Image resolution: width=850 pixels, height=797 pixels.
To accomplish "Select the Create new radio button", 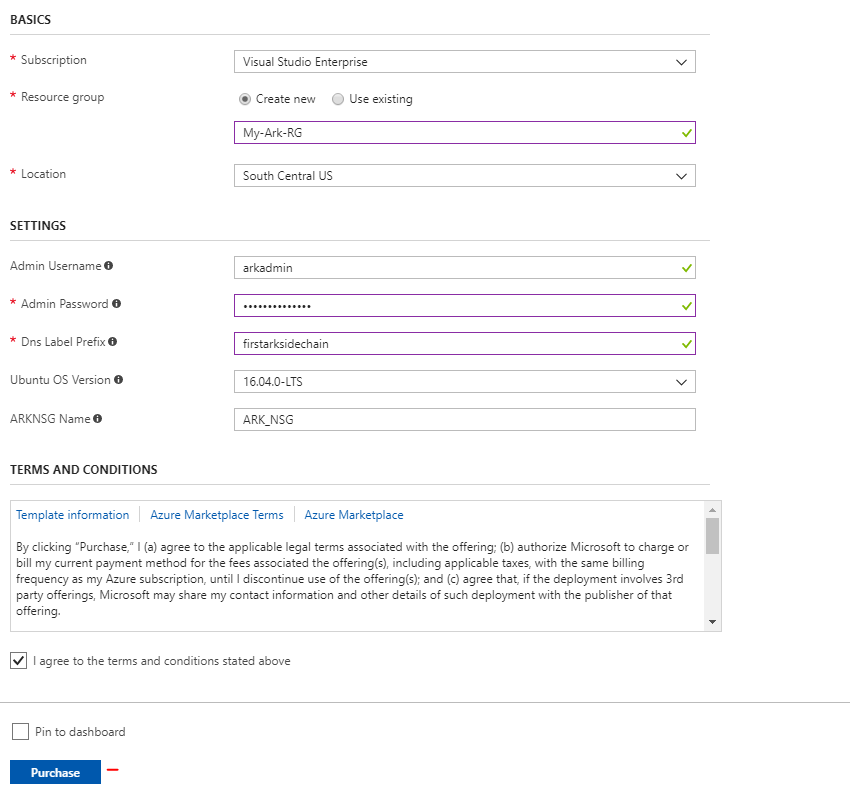I will [x=245, y=99].
